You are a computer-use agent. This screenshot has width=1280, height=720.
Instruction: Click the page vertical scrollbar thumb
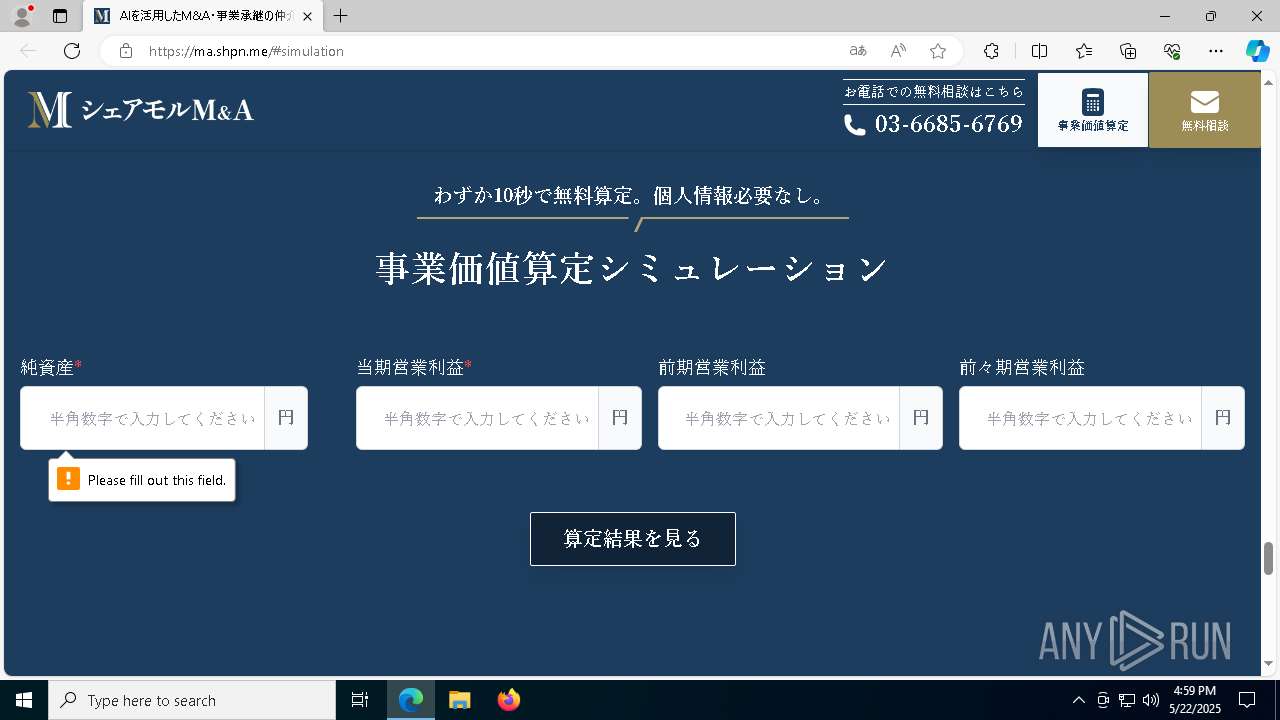tap(1269, 558)
